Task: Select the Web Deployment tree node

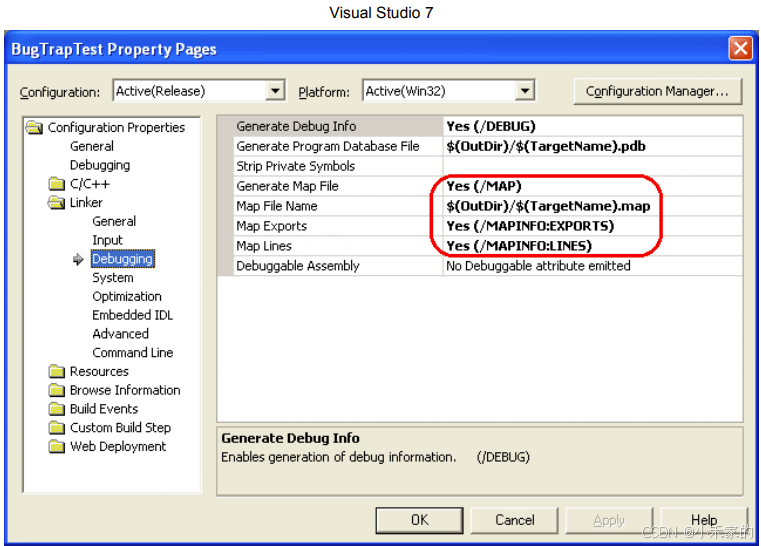Action: click(118, 447)
